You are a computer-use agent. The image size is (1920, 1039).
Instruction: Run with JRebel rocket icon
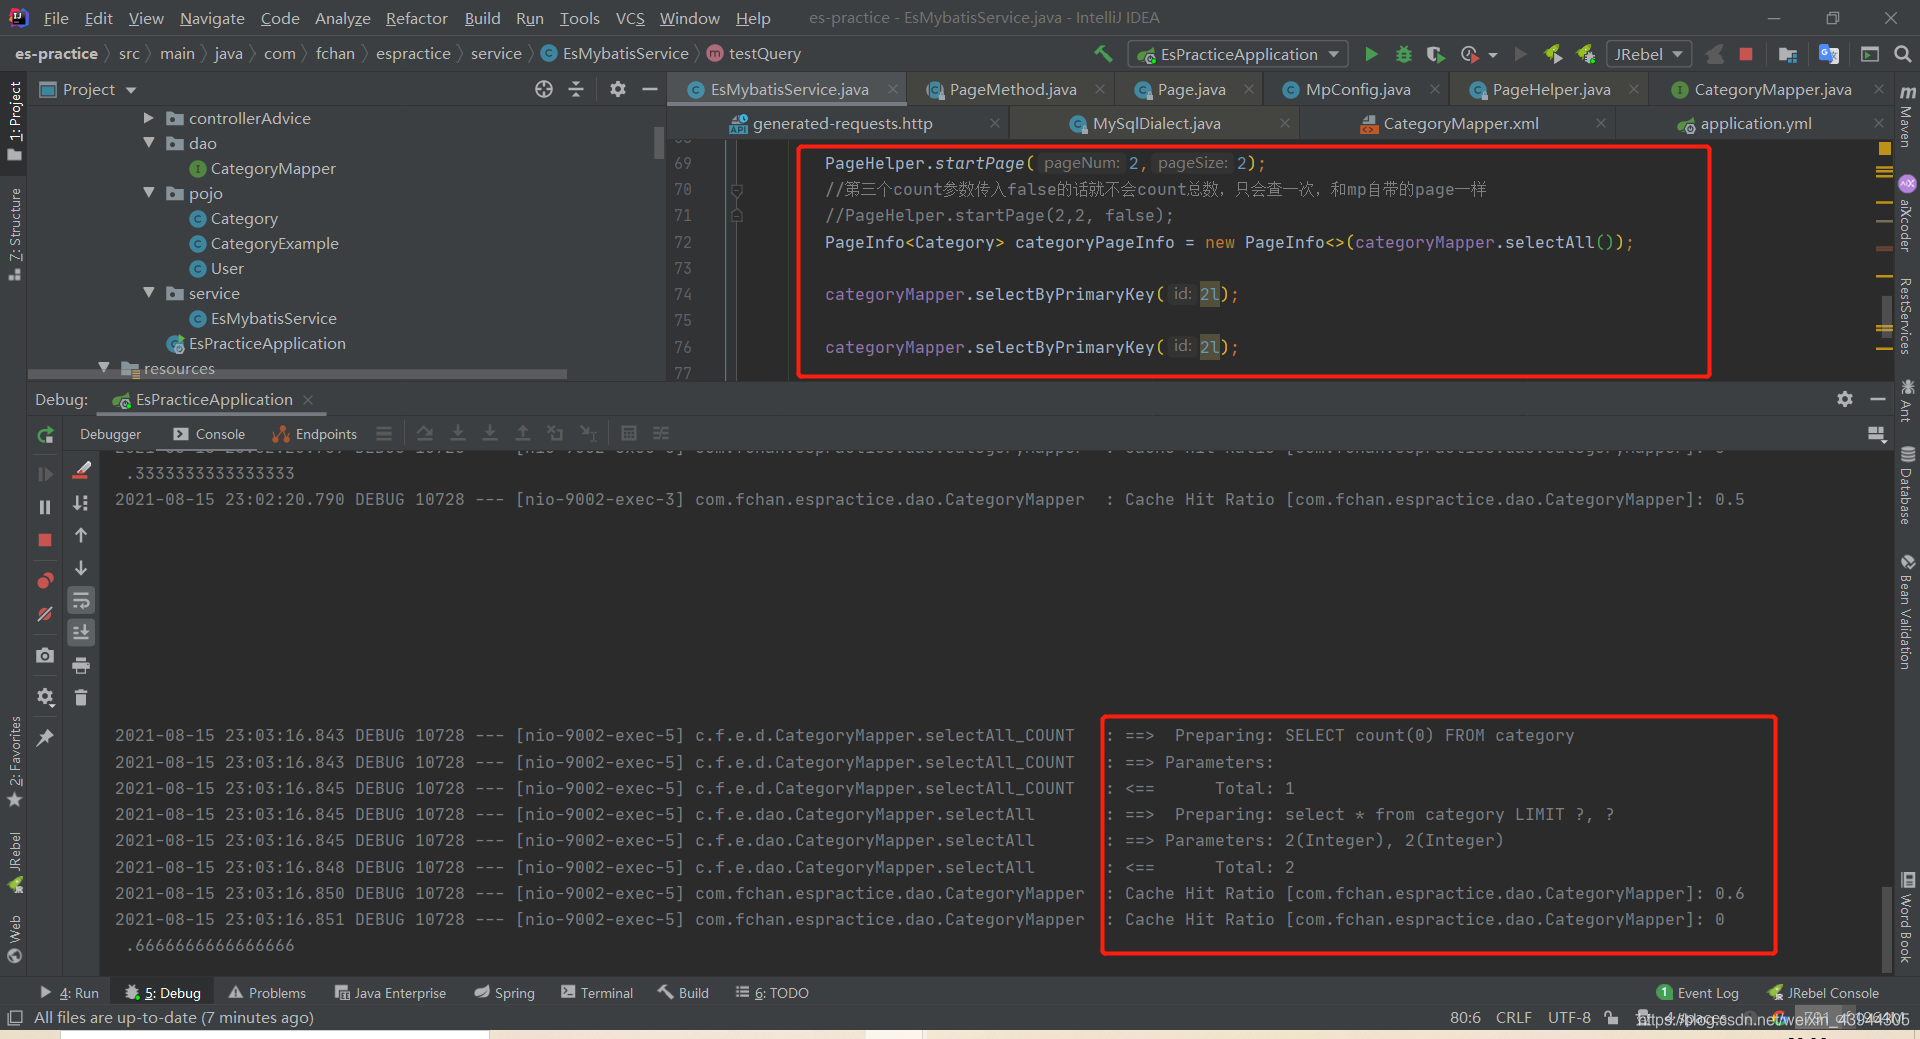(x=1553, y=54)
